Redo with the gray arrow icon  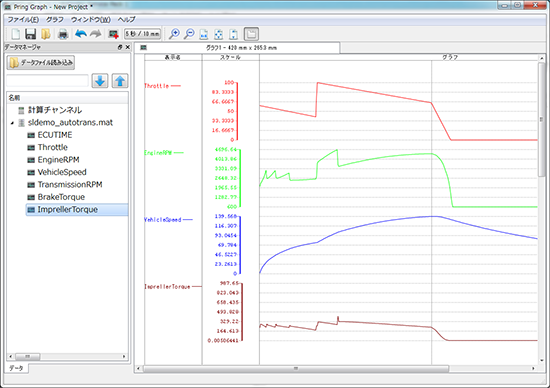(96, 34)
